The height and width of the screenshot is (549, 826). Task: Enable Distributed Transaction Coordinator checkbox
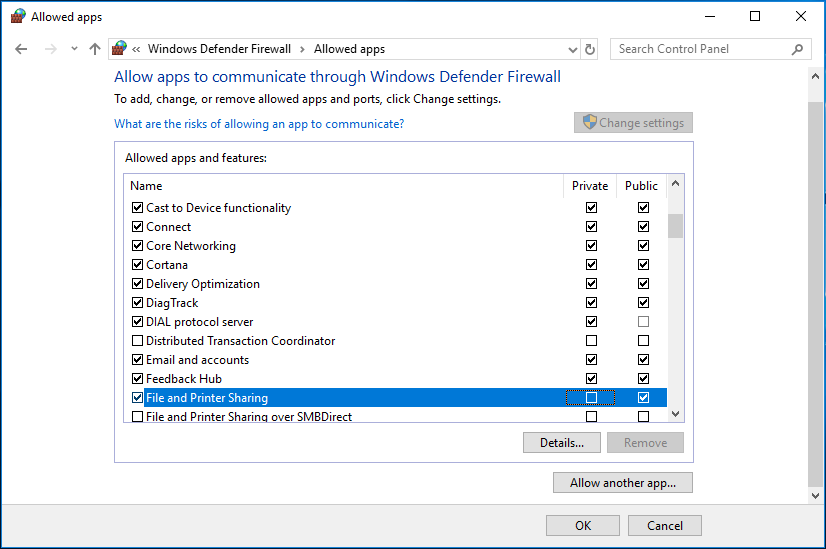click(137, 340)
